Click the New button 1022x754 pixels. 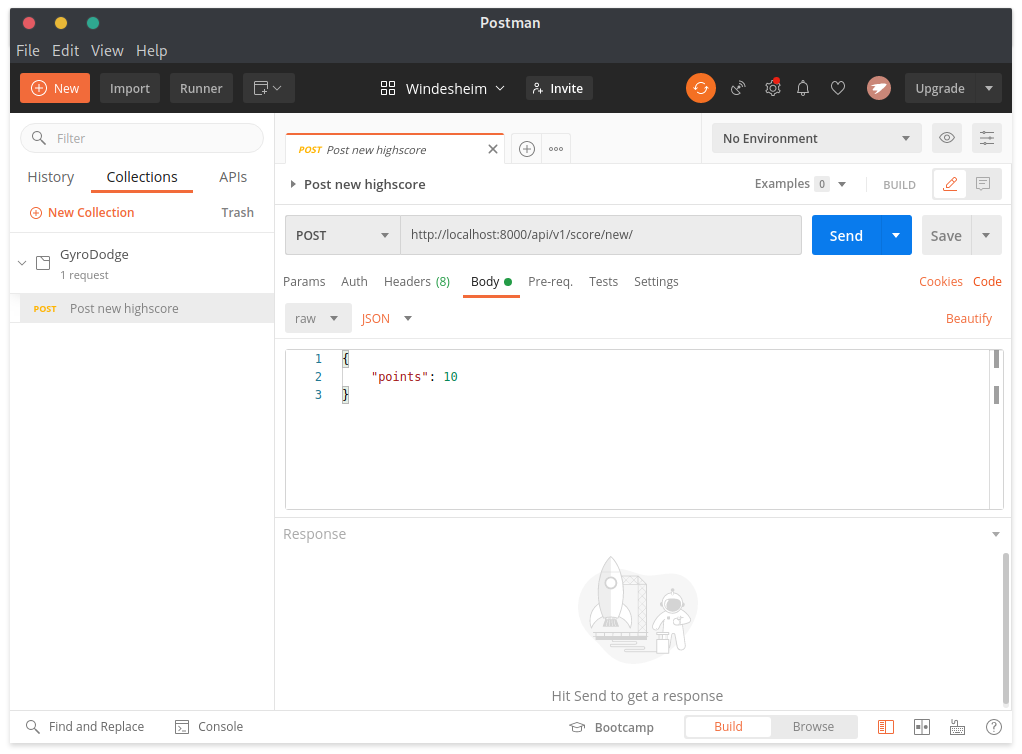pyautogui.click(x=55, y=88)
